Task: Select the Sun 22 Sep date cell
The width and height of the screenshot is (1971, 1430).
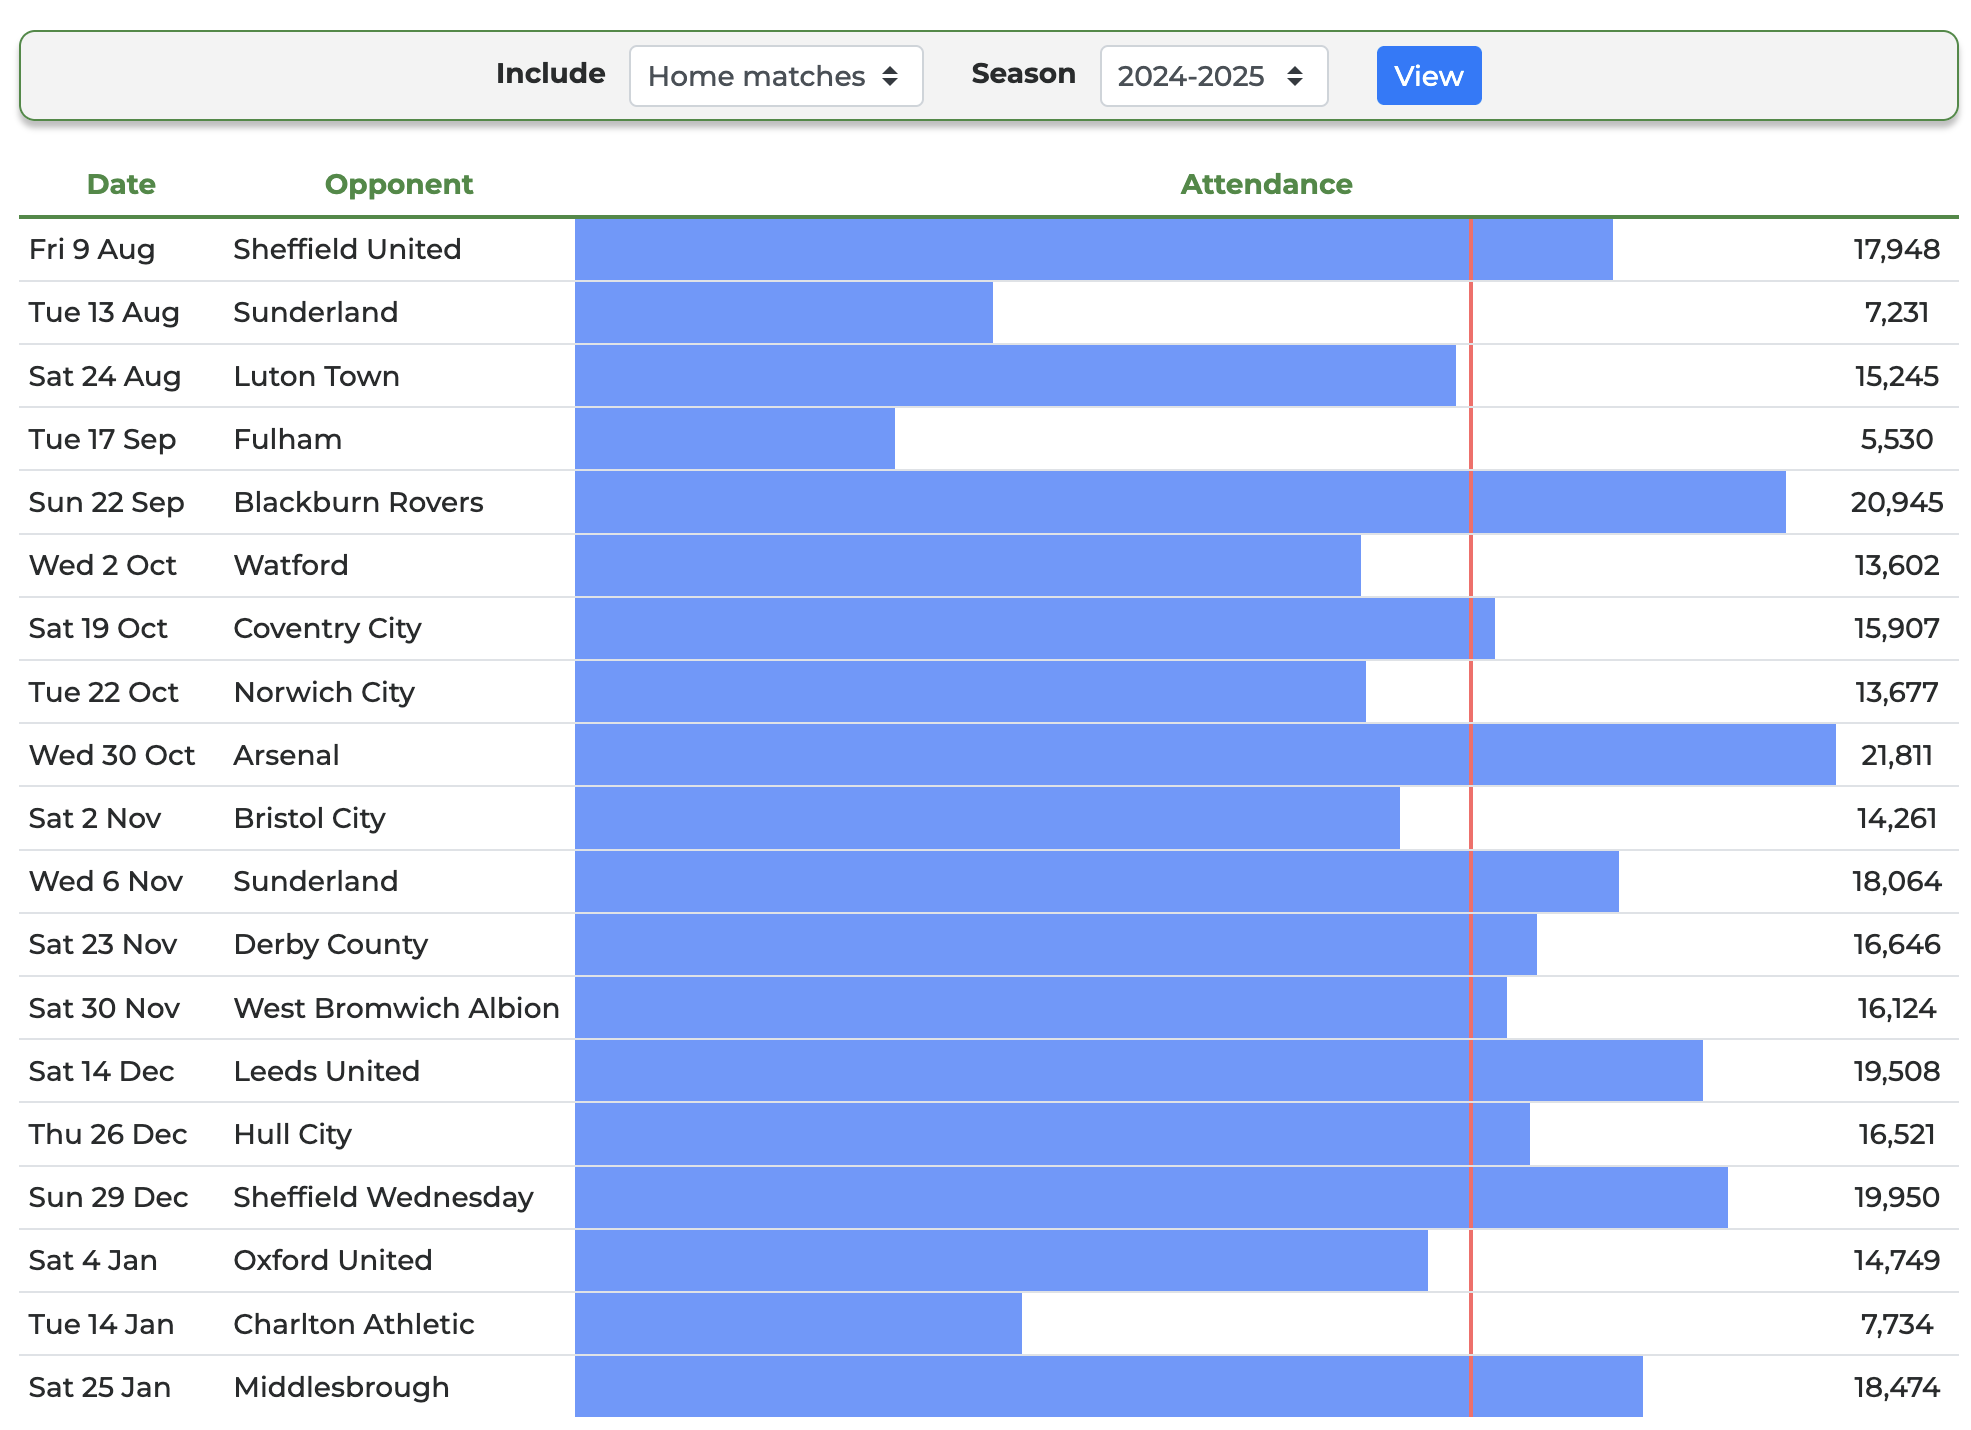Action: [106, 502]
